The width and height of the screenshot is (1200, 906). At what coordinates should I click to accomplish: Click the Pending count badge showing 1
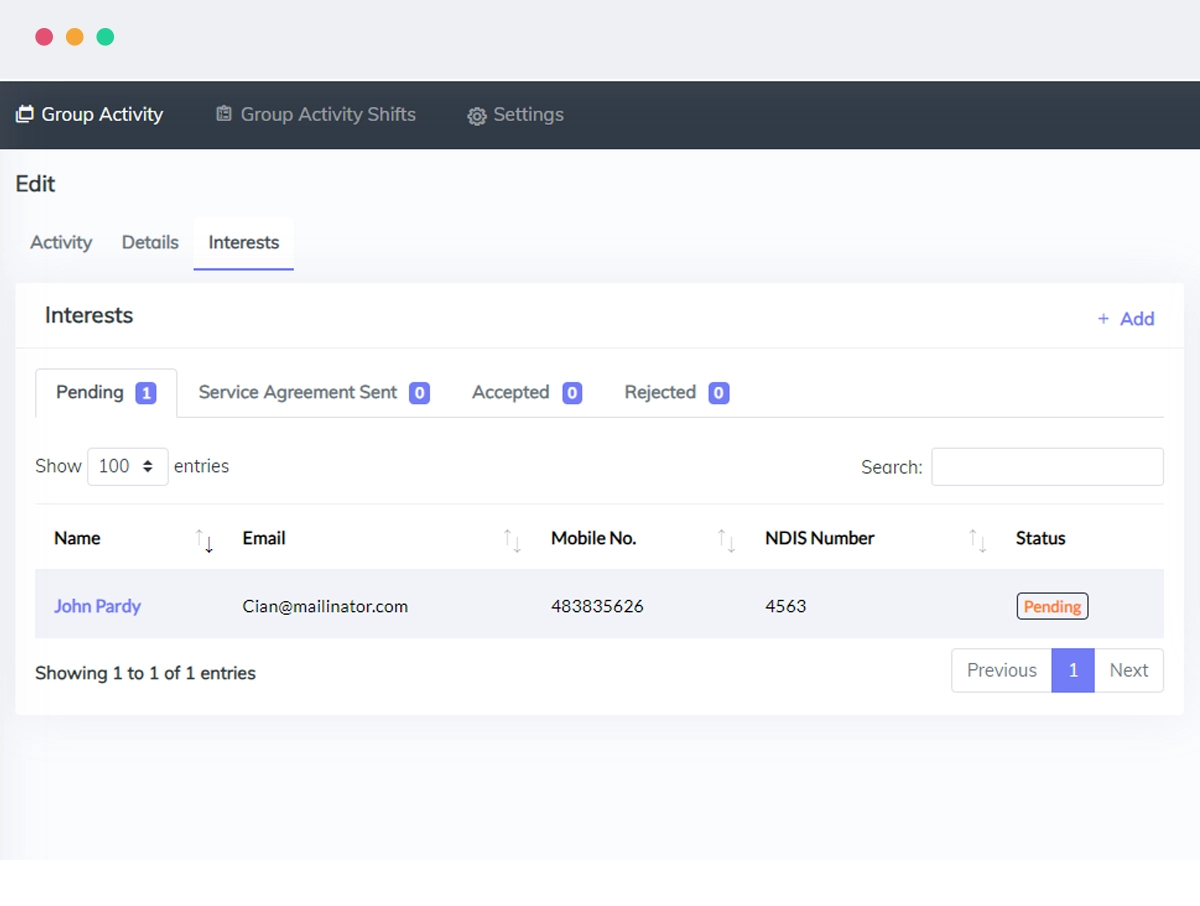click(x=146, y=393)
